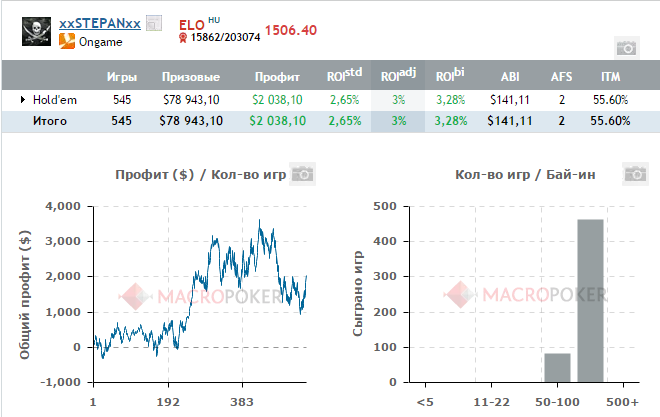The width and height of the screenshot is (660, 417).
Task: Click the tall gray bar in buy-in chart
Action: (591, 301)
